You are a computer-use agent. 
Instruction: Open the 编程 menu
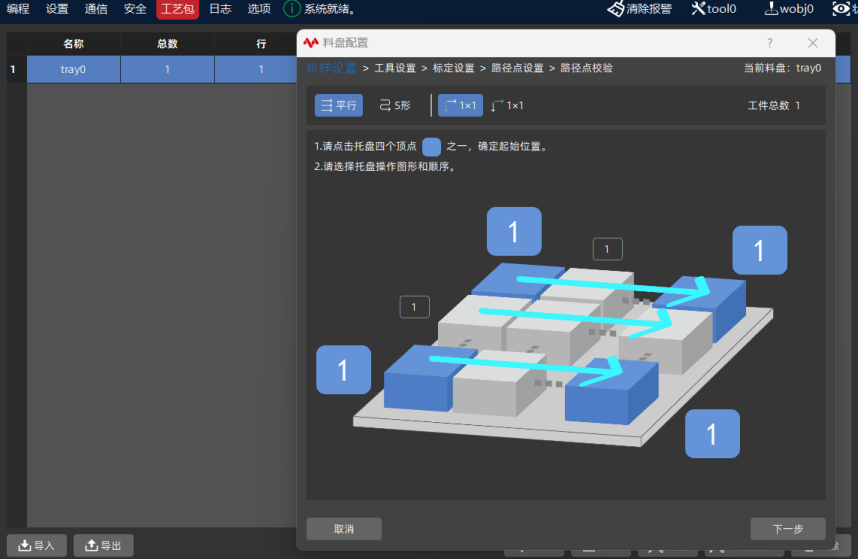18,9
